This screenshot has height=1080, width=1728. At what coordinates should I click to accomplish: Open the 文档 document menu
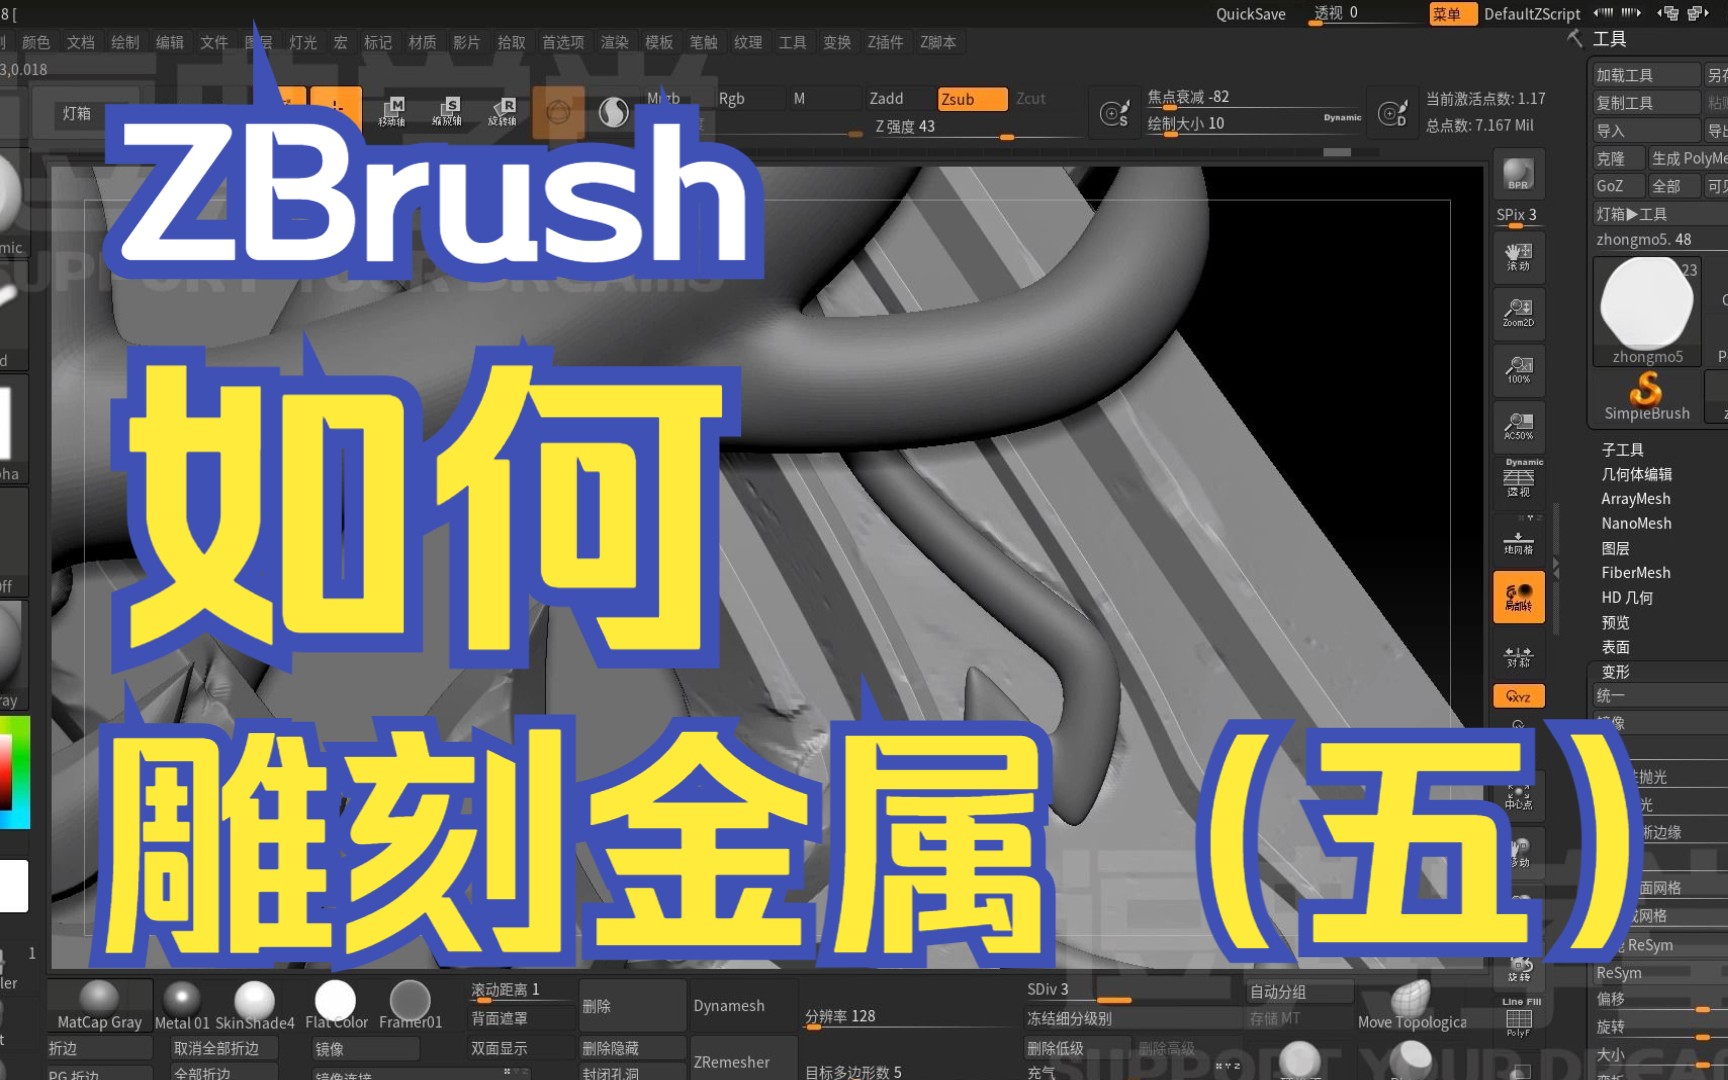tap(81, 42)
